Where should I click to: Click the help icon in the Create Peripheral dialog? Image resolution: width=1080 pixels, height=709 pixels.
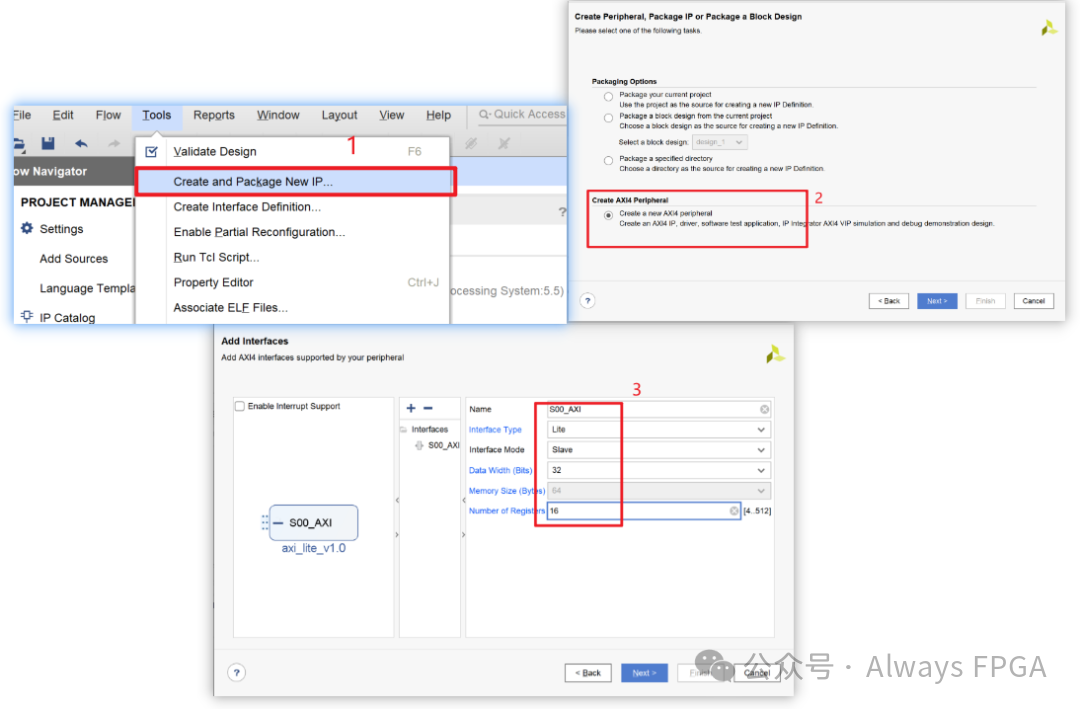tap(588, 300)
